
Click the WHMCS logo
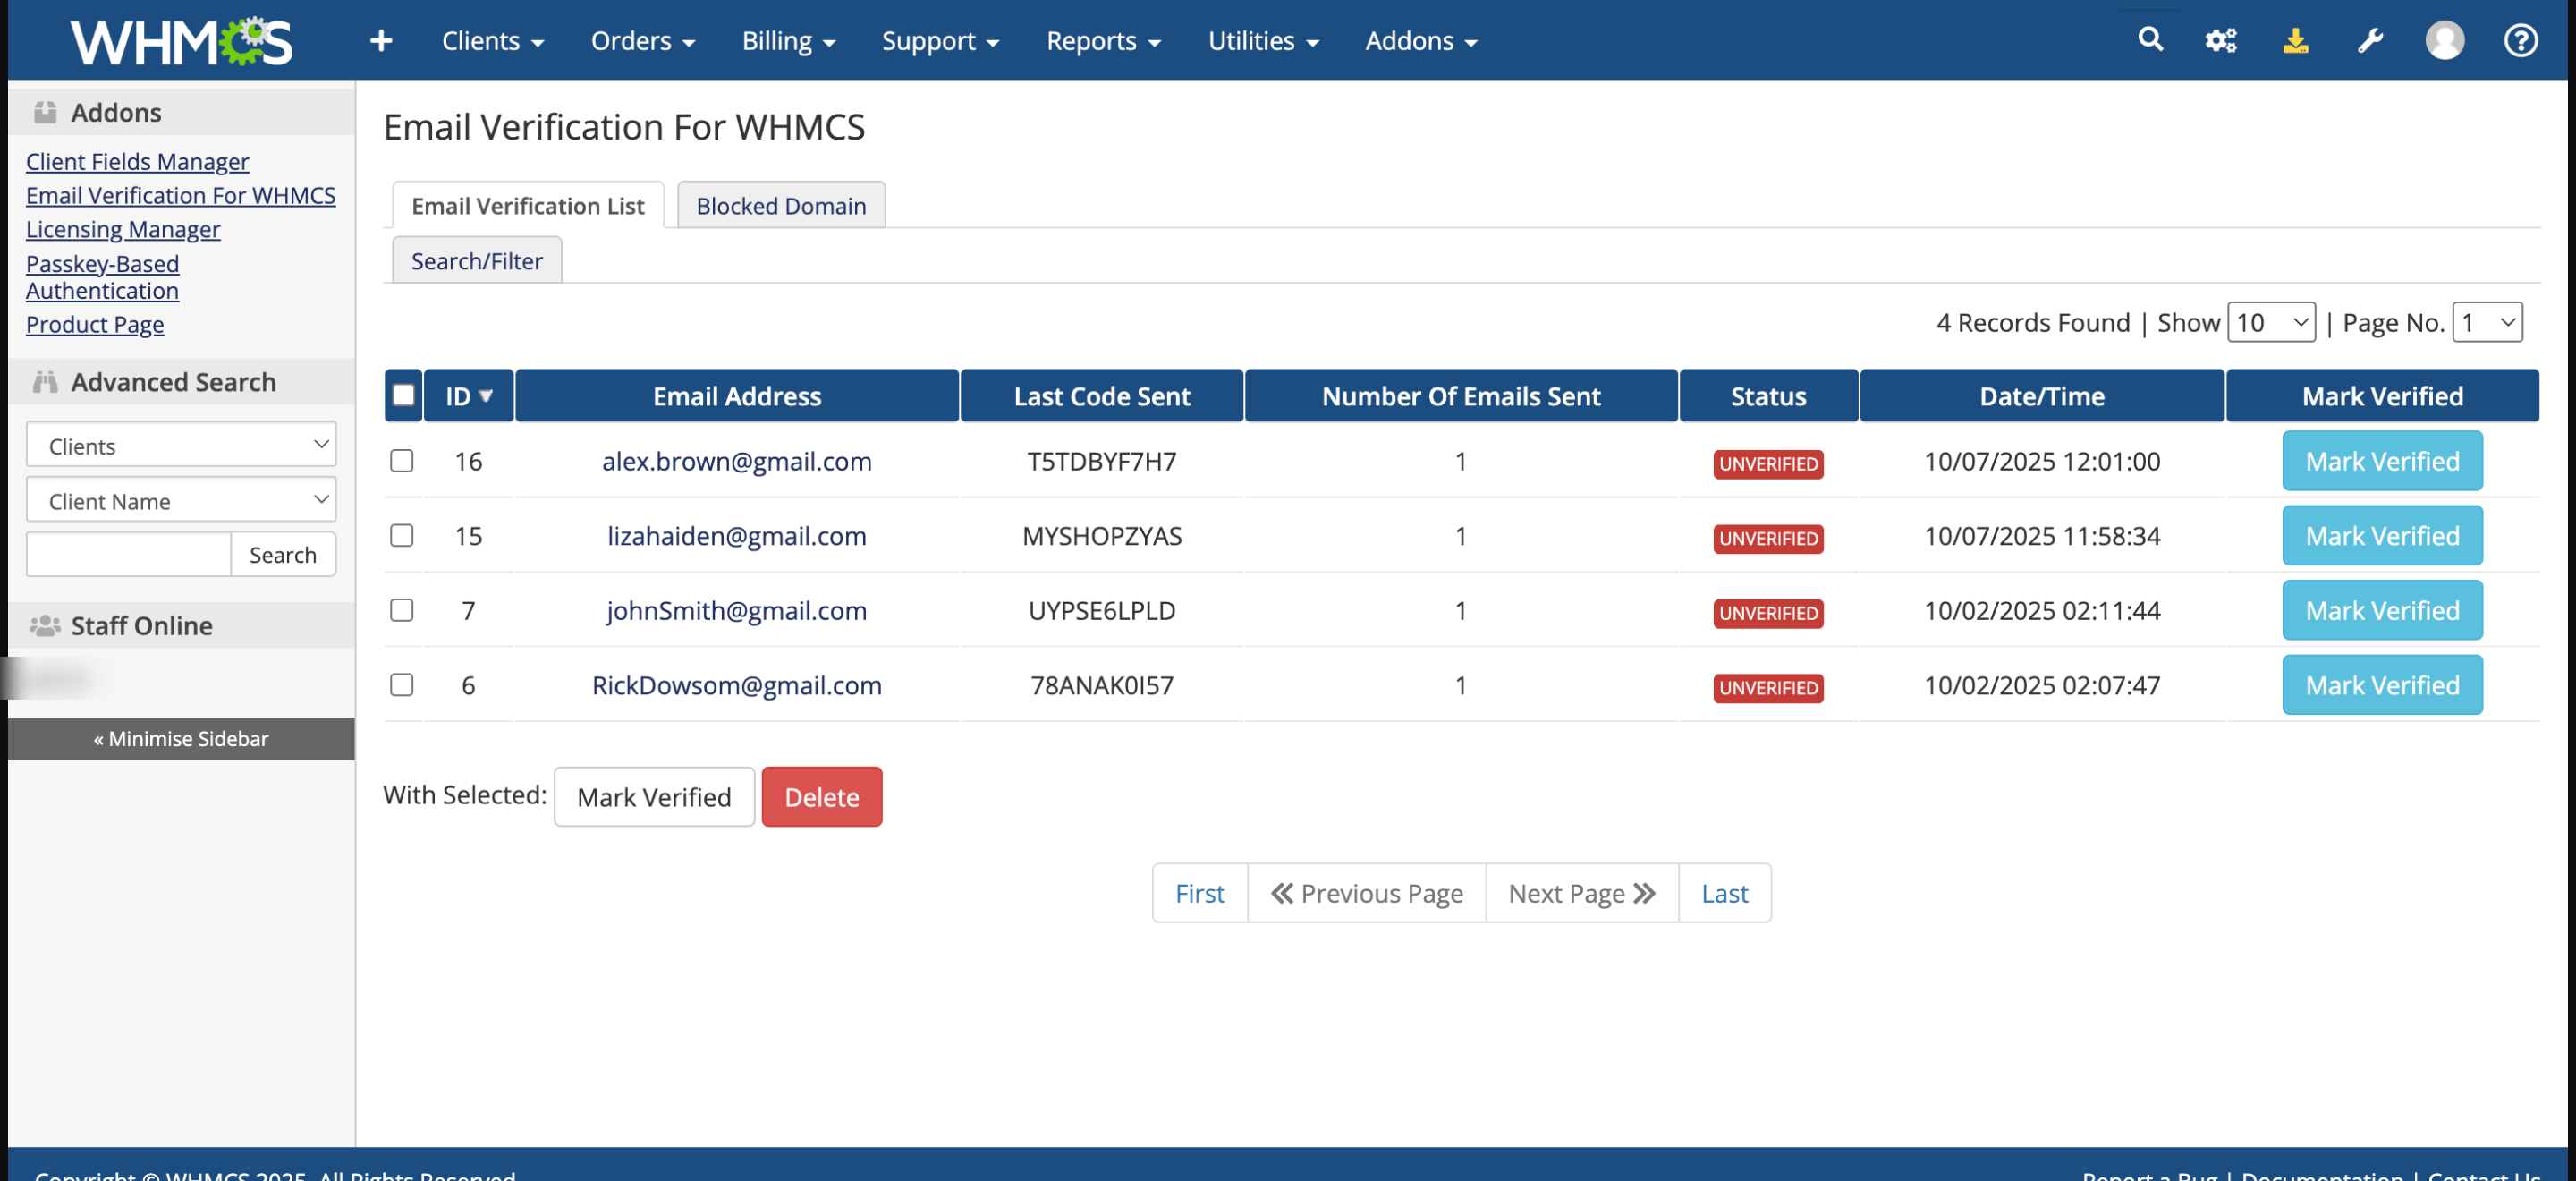(x=181, y=41)
